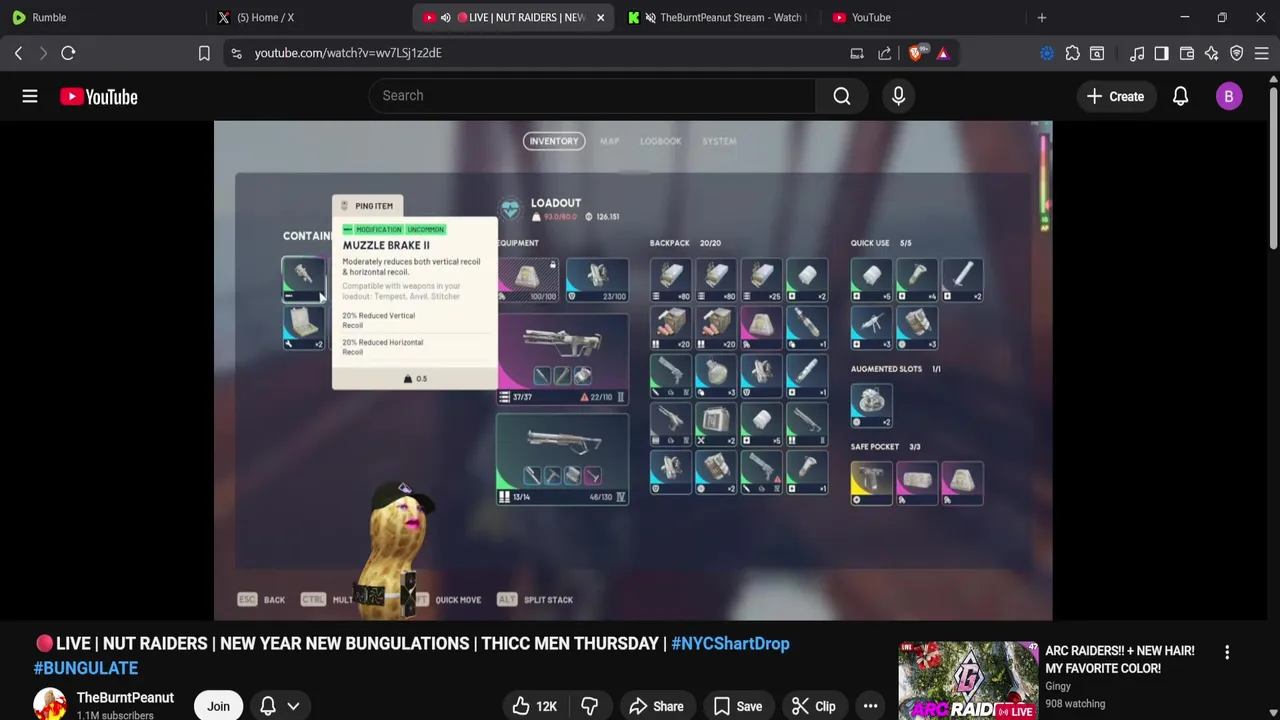Screen dimensions: 1280x720
Task: Click the shotgun weapon slot 13/14
Action: click(562, 459)
